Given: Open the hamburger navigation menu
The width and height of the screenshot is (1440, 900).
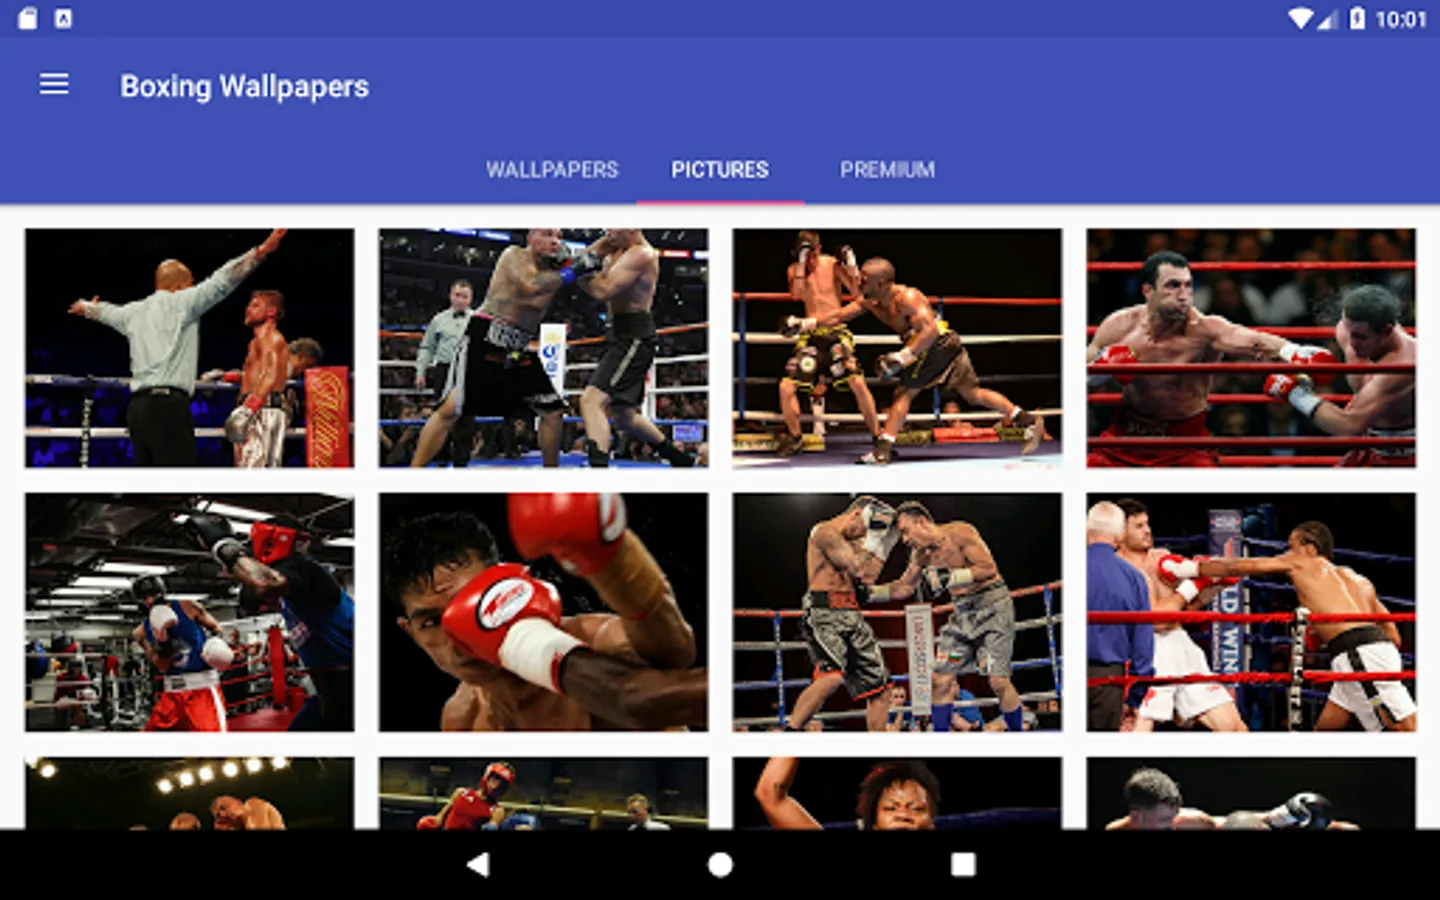Looking at the screenshot, I should click(x=54, y=85).
